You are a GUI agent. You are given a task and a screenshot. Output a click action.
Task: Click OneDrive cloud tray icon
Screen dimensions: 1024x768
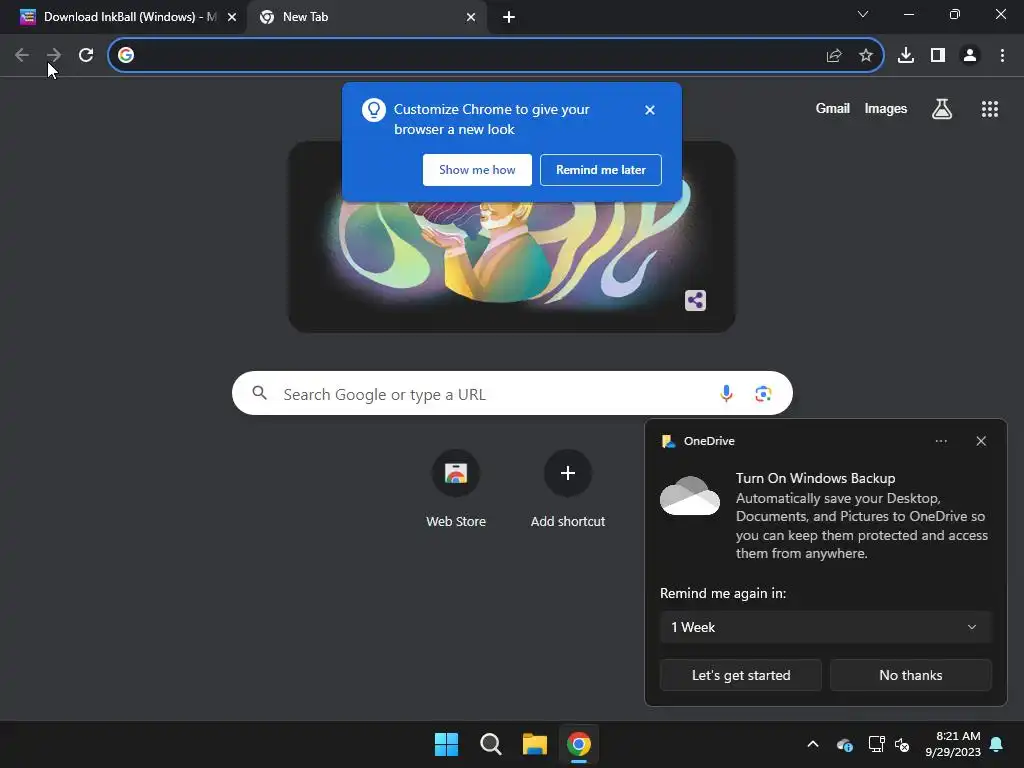844,744
